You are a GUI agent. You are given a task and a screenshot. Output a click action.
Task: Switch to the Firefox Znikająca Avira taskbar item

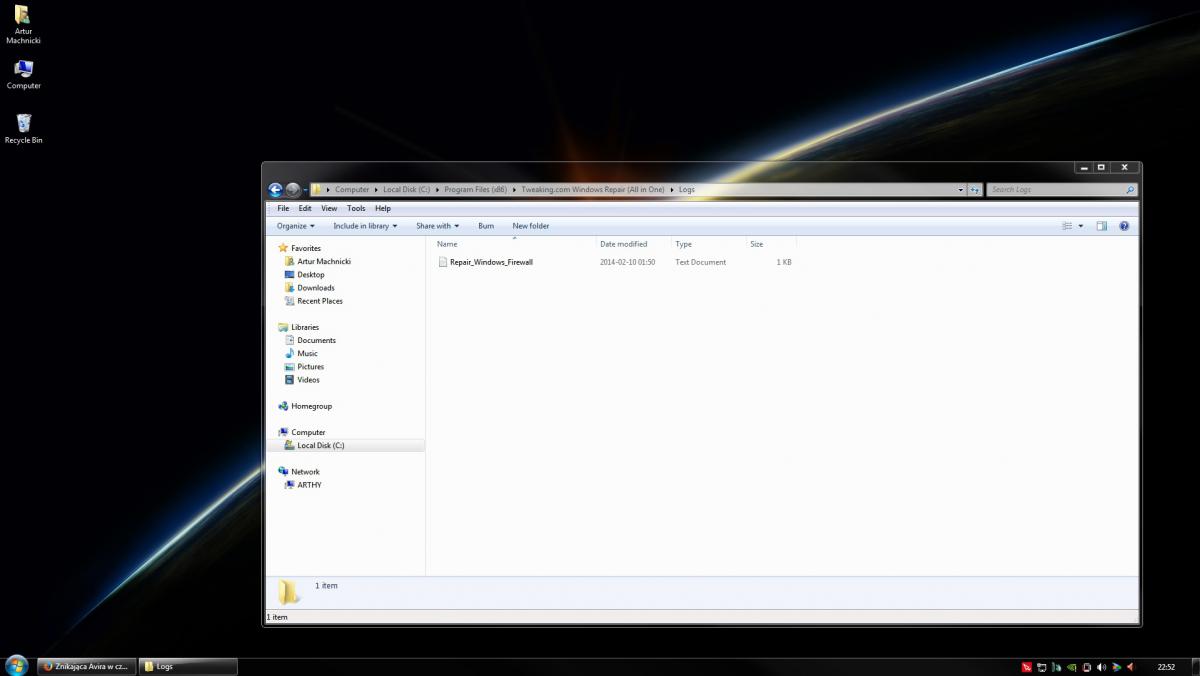coord(85,666)
